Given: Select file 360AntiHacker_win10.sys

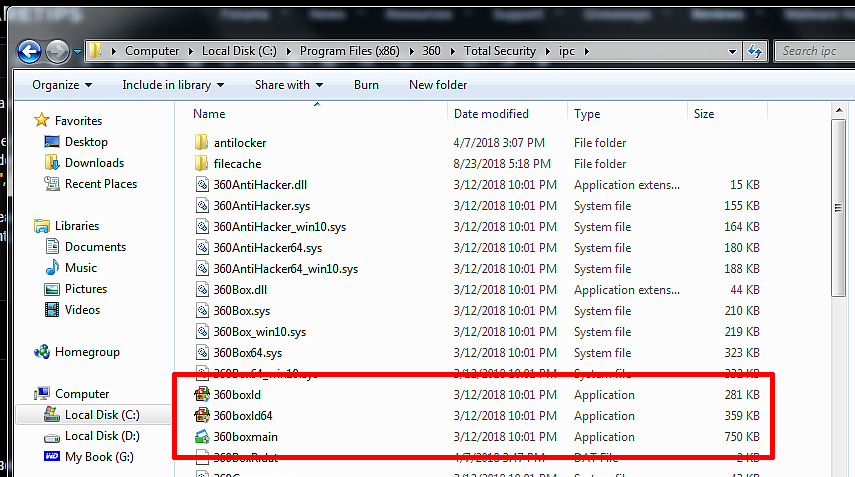Looking at the screenshot, I should (x=280, y=227).
